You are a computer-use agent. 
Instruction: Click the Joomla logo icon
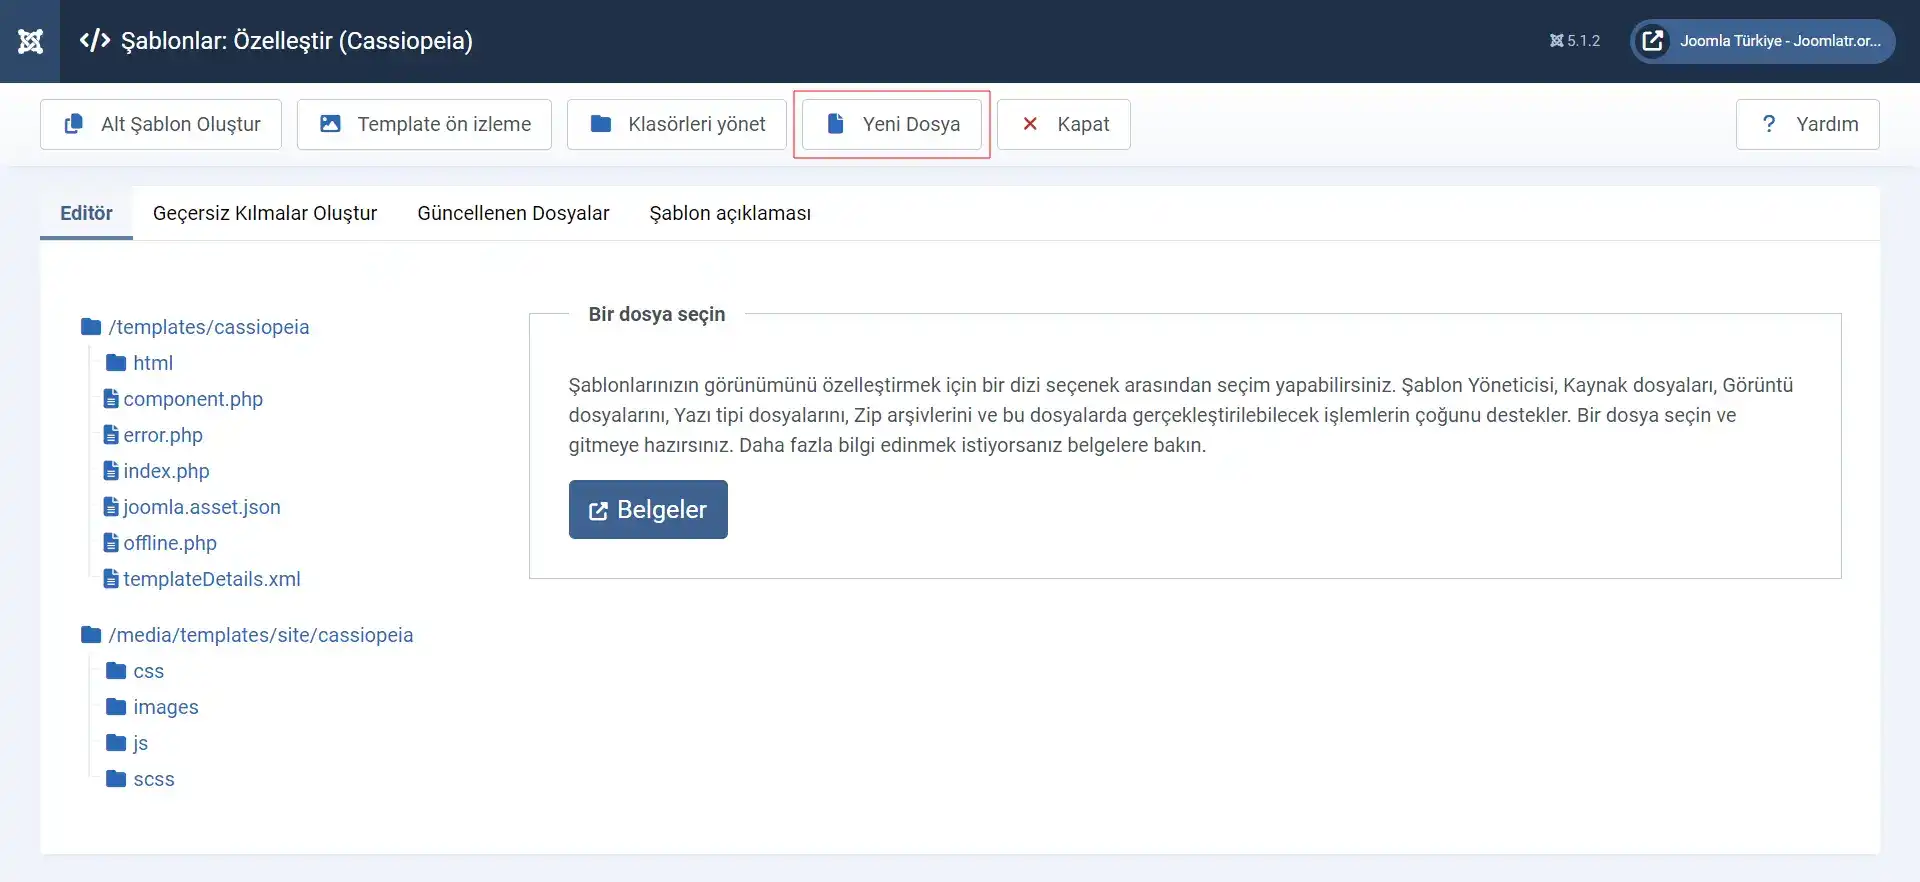[x=30, y=41]
